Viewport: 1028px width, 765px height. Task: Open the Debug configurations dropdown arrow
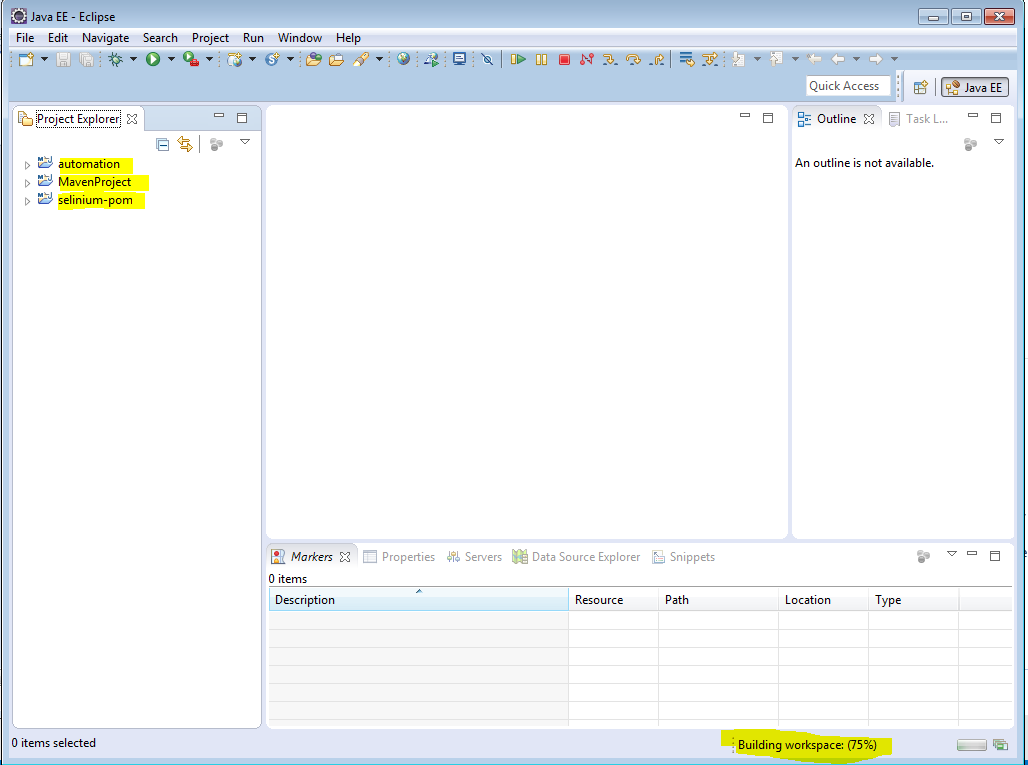point(133,59)
